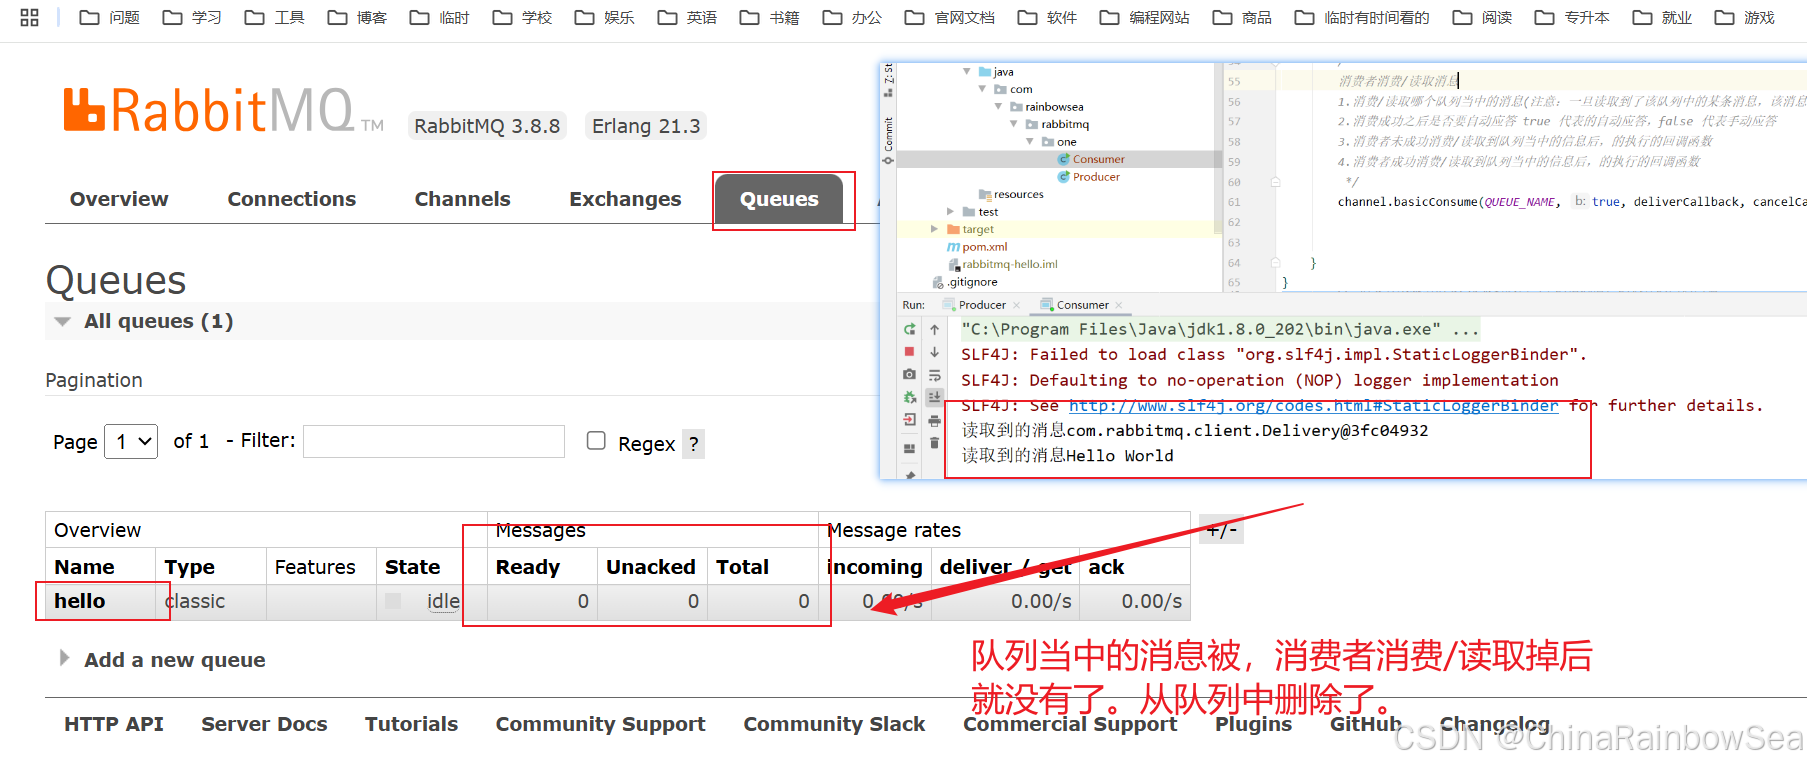Viewport: 1807px width, 770px height.
Task: Click the Regex help question mark button
Action: 694,443
